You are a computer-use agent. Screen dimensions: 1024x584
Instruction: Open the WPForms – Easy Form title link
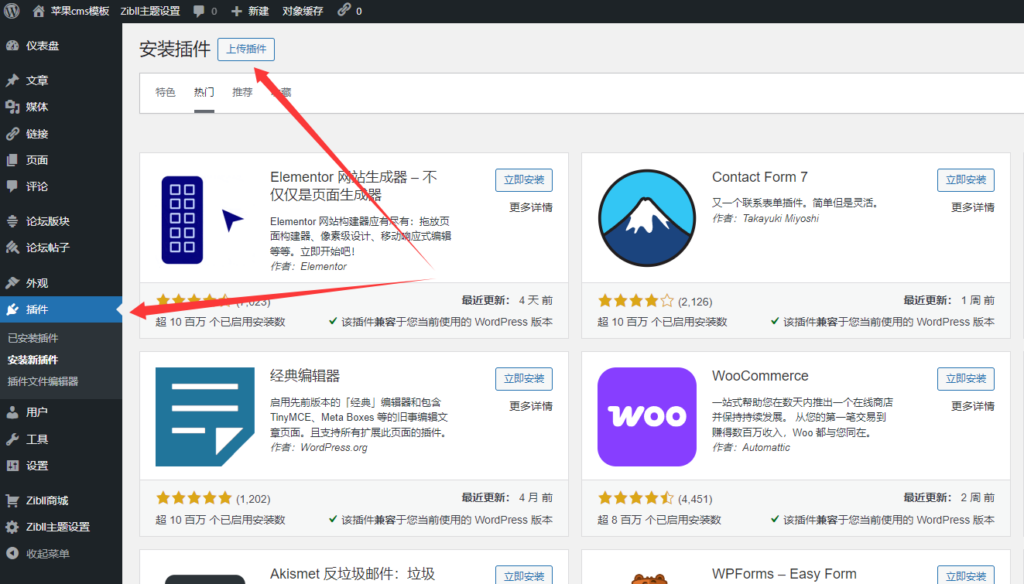pyautogui.click(x=784, y=574)
